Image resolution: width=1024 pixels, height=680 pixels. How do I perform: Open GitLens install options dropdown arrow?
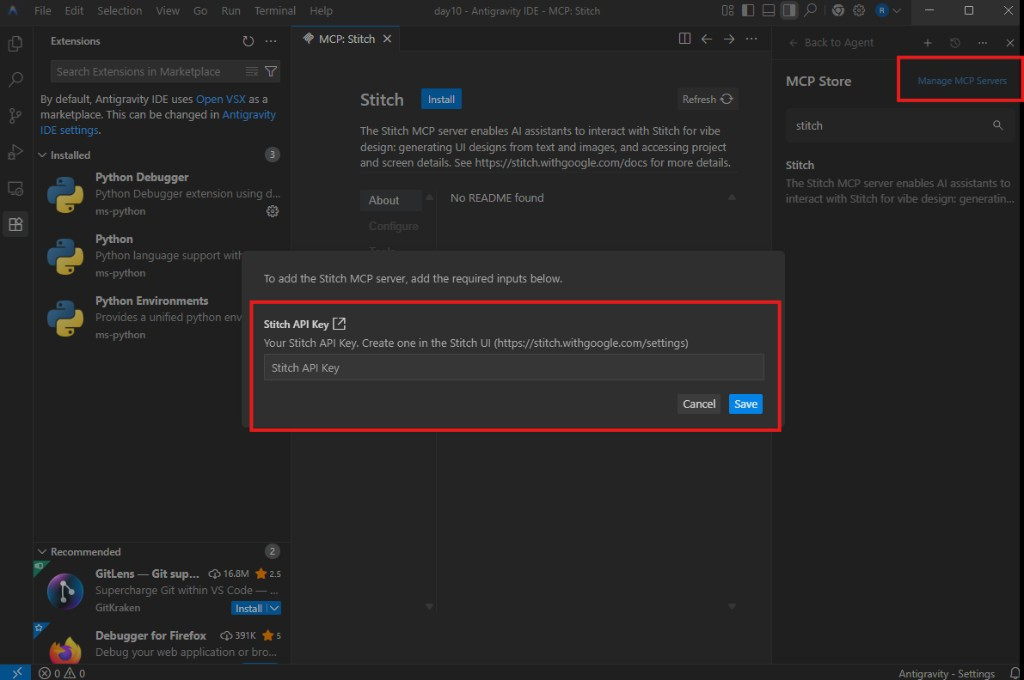pyautogui.click(x=275, y=608)
